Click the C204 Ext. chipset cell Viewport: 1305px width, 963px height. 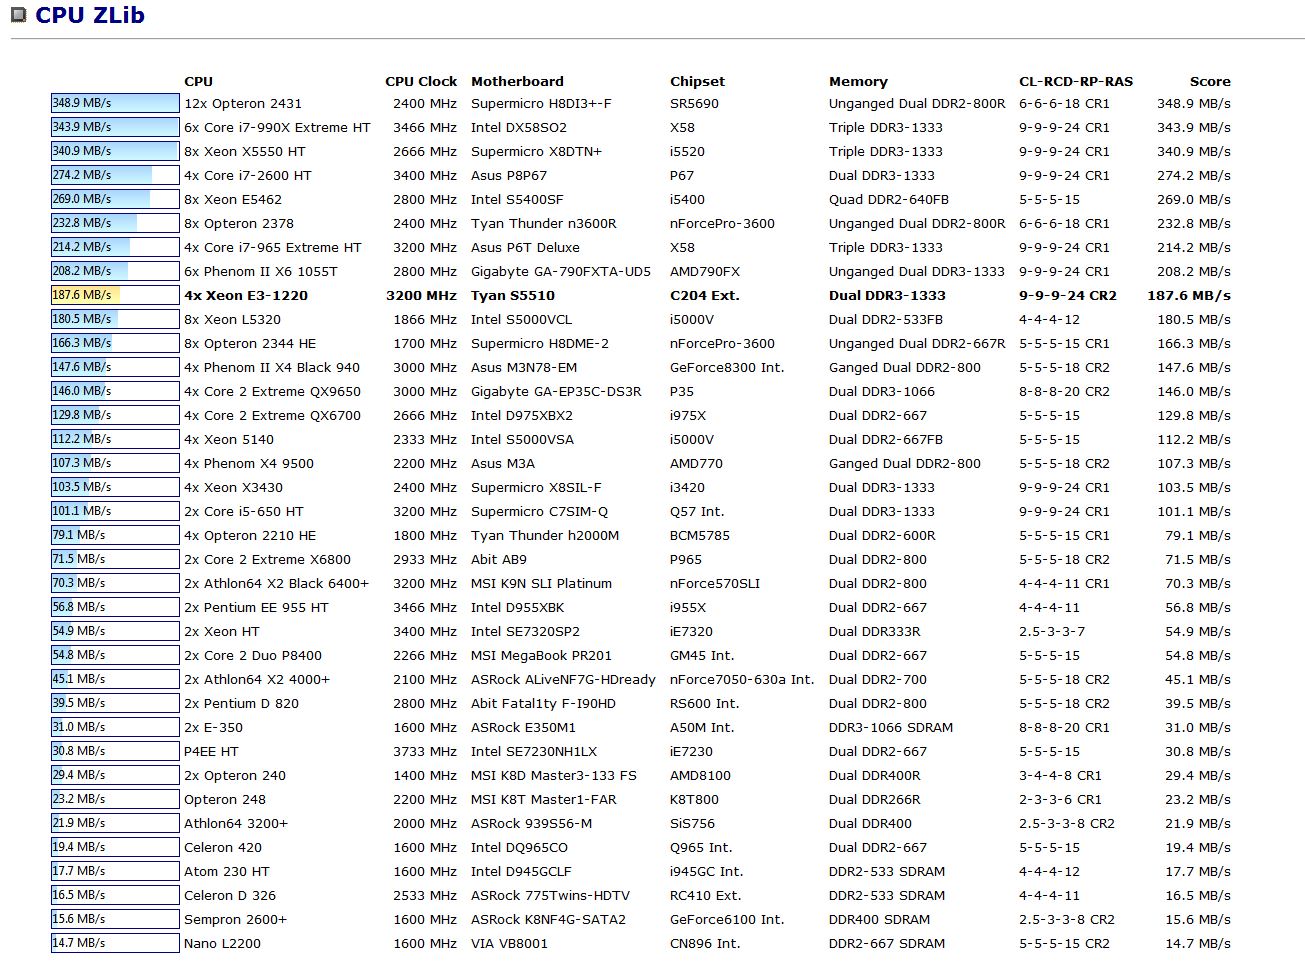tap(705, 295)
